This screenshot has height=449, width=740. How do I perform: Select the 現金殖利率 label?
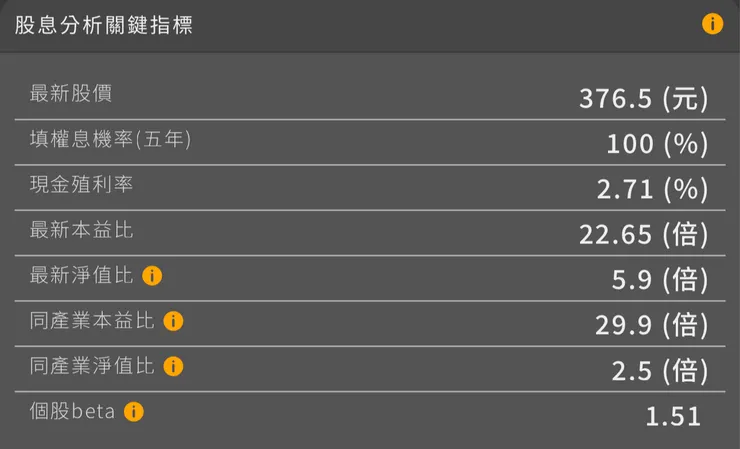[x=81, y=185]
